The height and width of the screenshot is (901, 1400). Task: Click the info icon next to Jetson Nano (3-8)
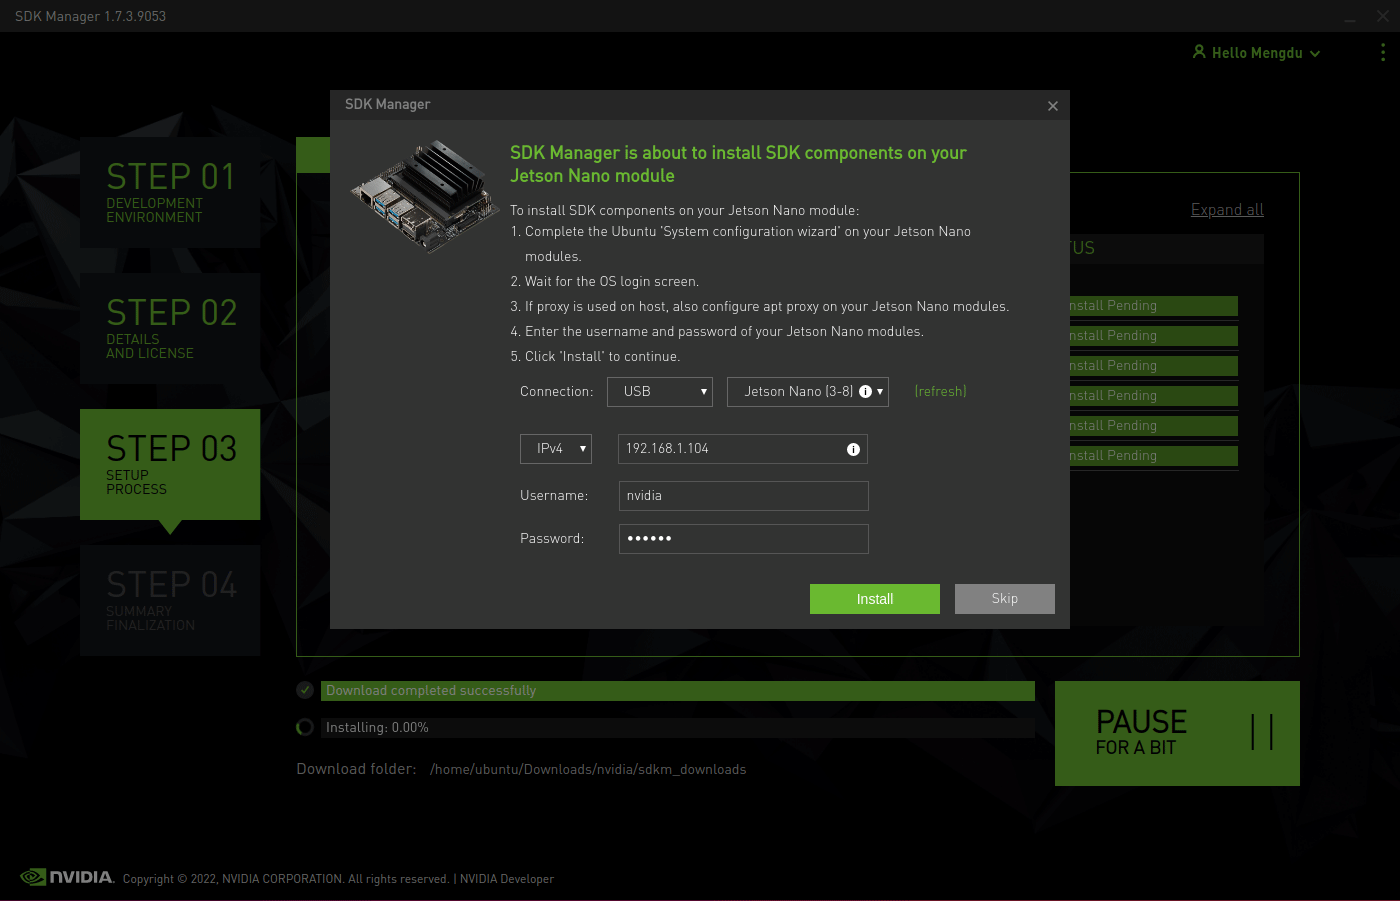[866, 392]
